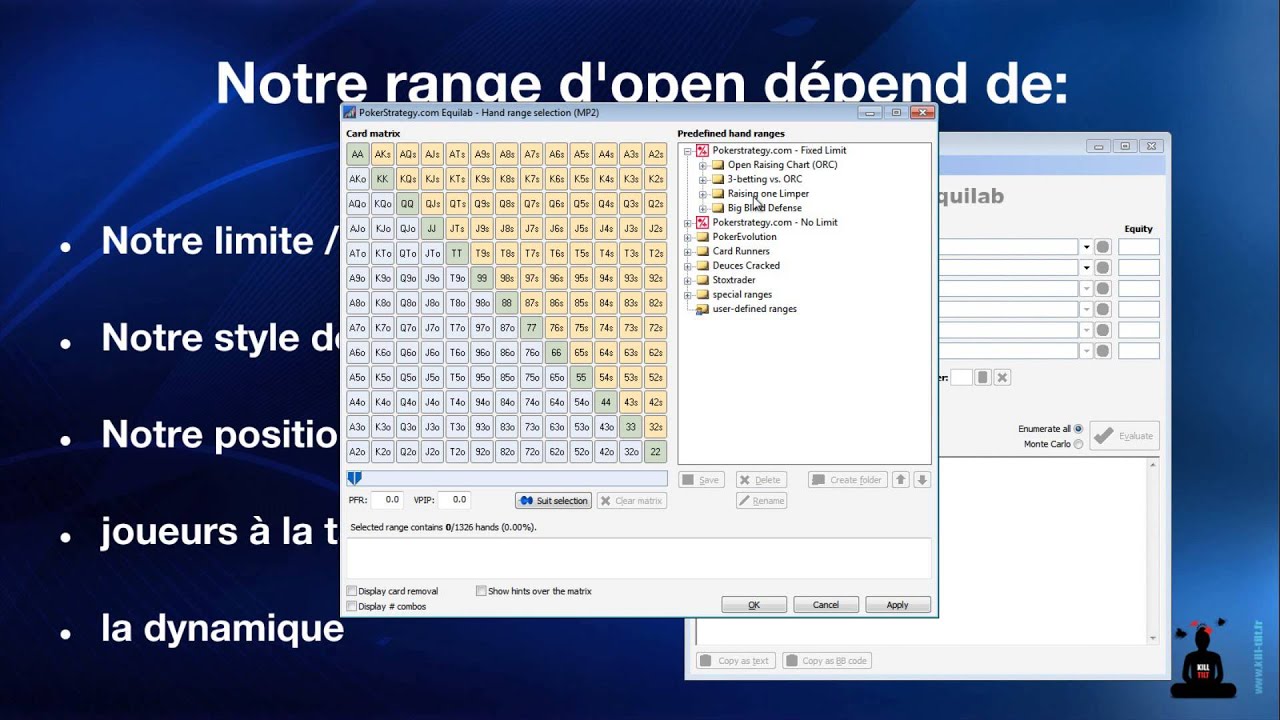
Task: Enable Display card removal checkbox
Action: coord(351,591)
